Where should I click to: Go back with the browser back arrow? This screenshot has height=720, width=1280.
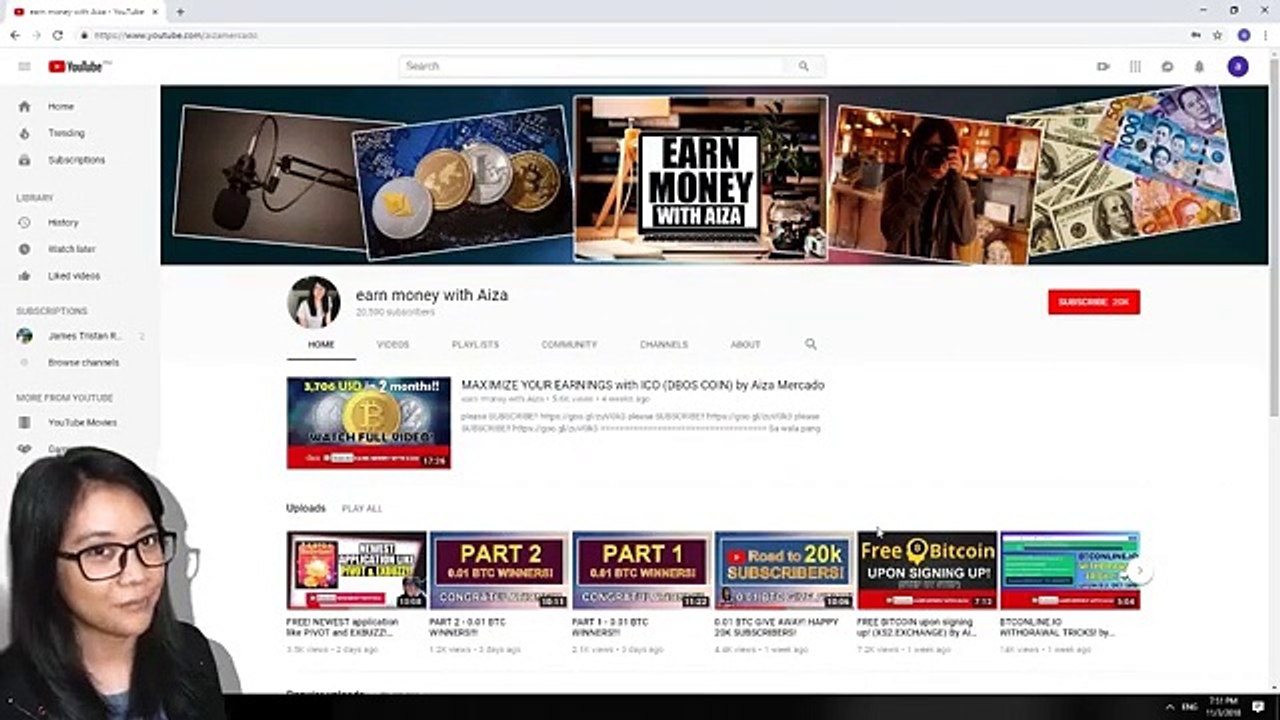[x=15, y=35]
